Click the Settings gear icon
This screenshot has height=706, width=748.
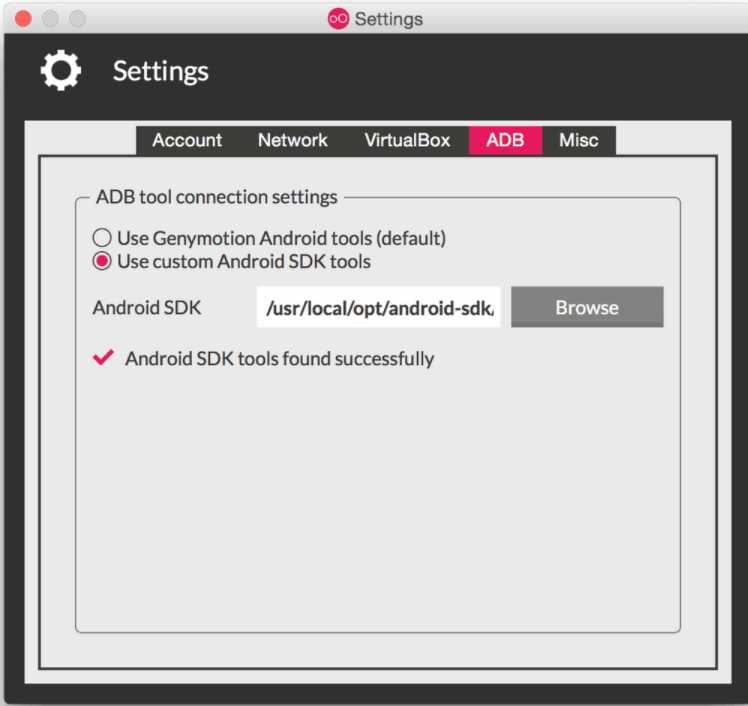(61, 71)
